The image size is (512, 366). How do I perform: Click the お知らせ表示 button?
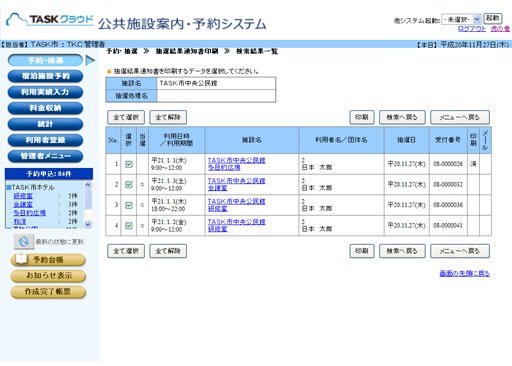click(x=48, y=276)
